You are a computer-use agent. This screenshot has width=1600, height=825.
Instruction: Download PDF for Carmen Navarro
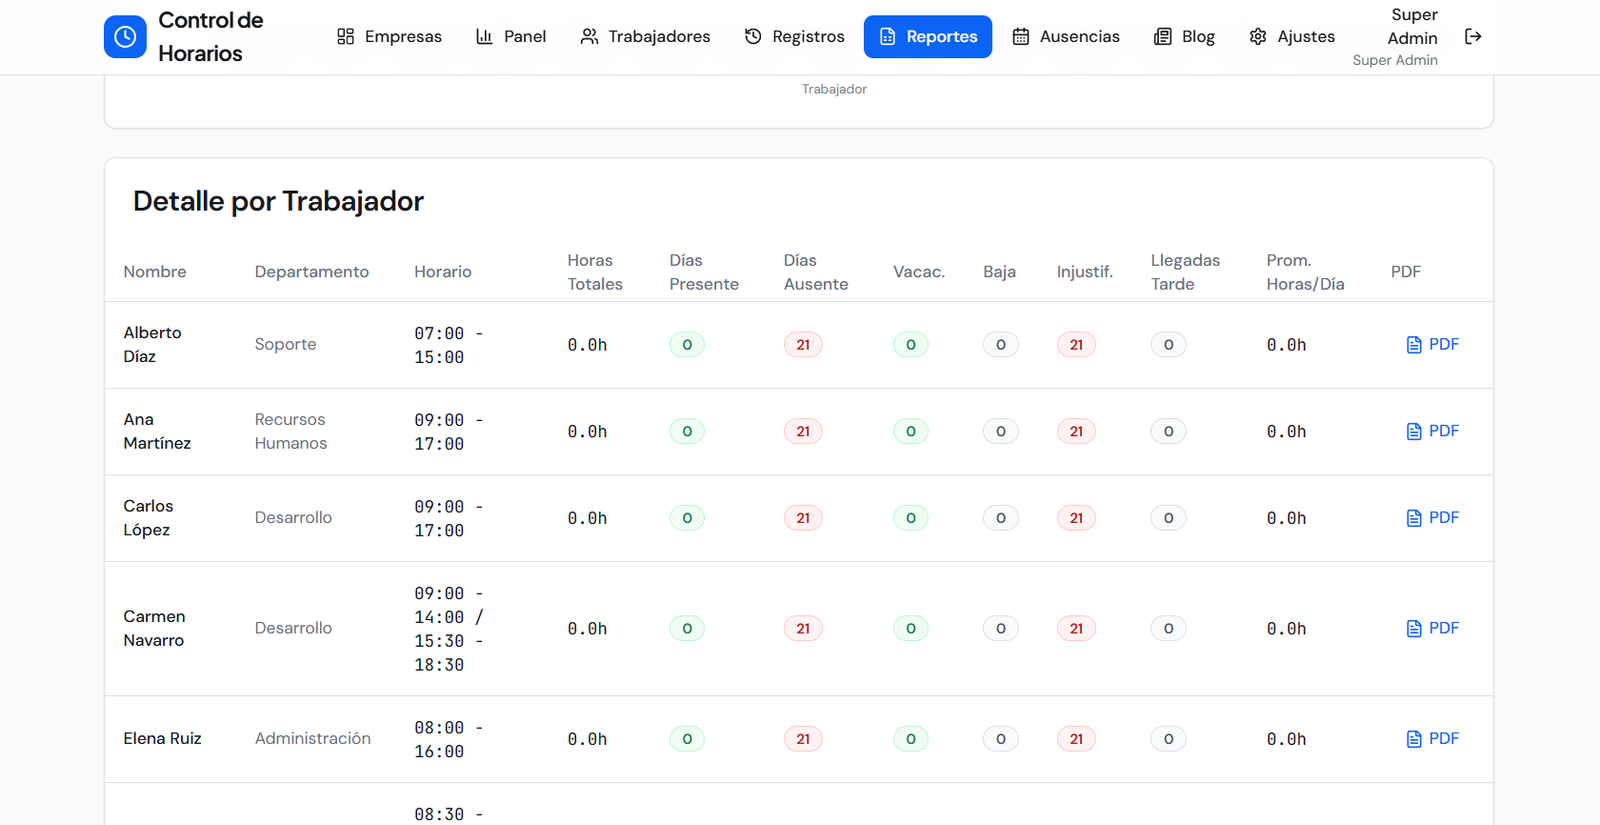(x=1432, y=628)
